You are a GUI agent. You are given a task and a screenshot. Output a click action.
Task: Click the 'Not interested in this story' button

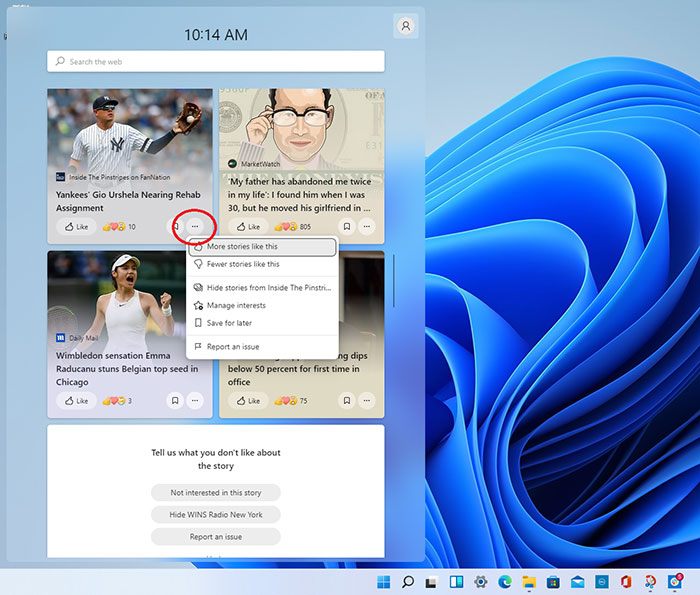[x=215, y=493]
